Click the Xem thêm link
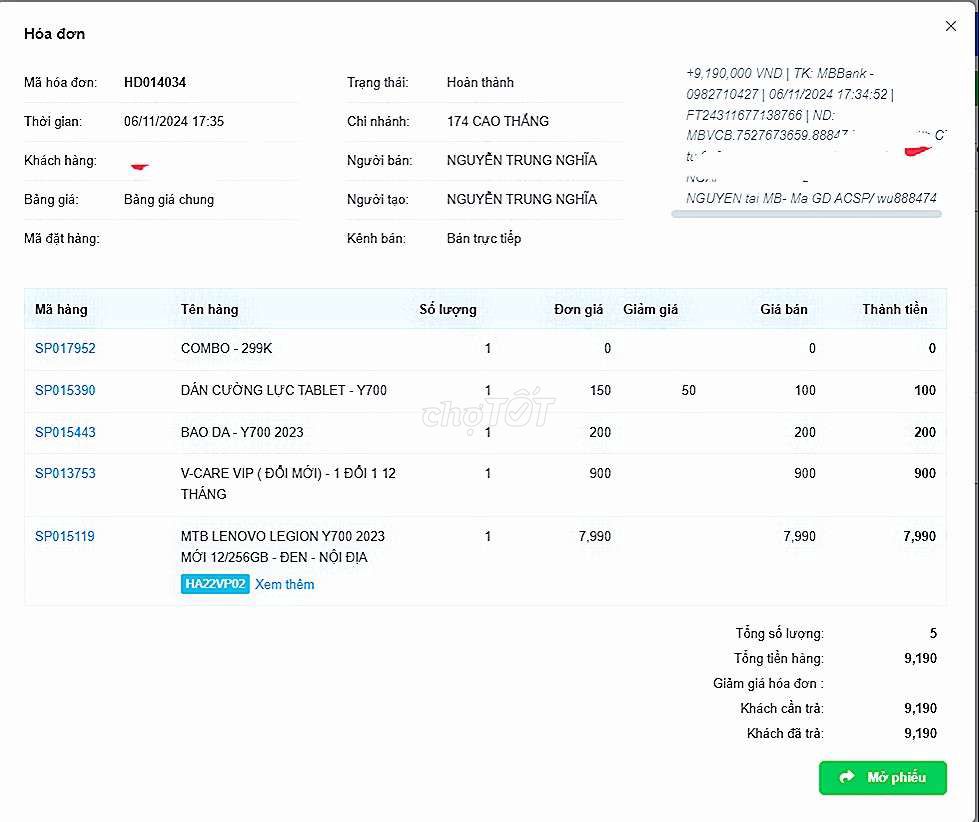Image resolution: width=979 pixels, height=822 pixels. (284, 584)
